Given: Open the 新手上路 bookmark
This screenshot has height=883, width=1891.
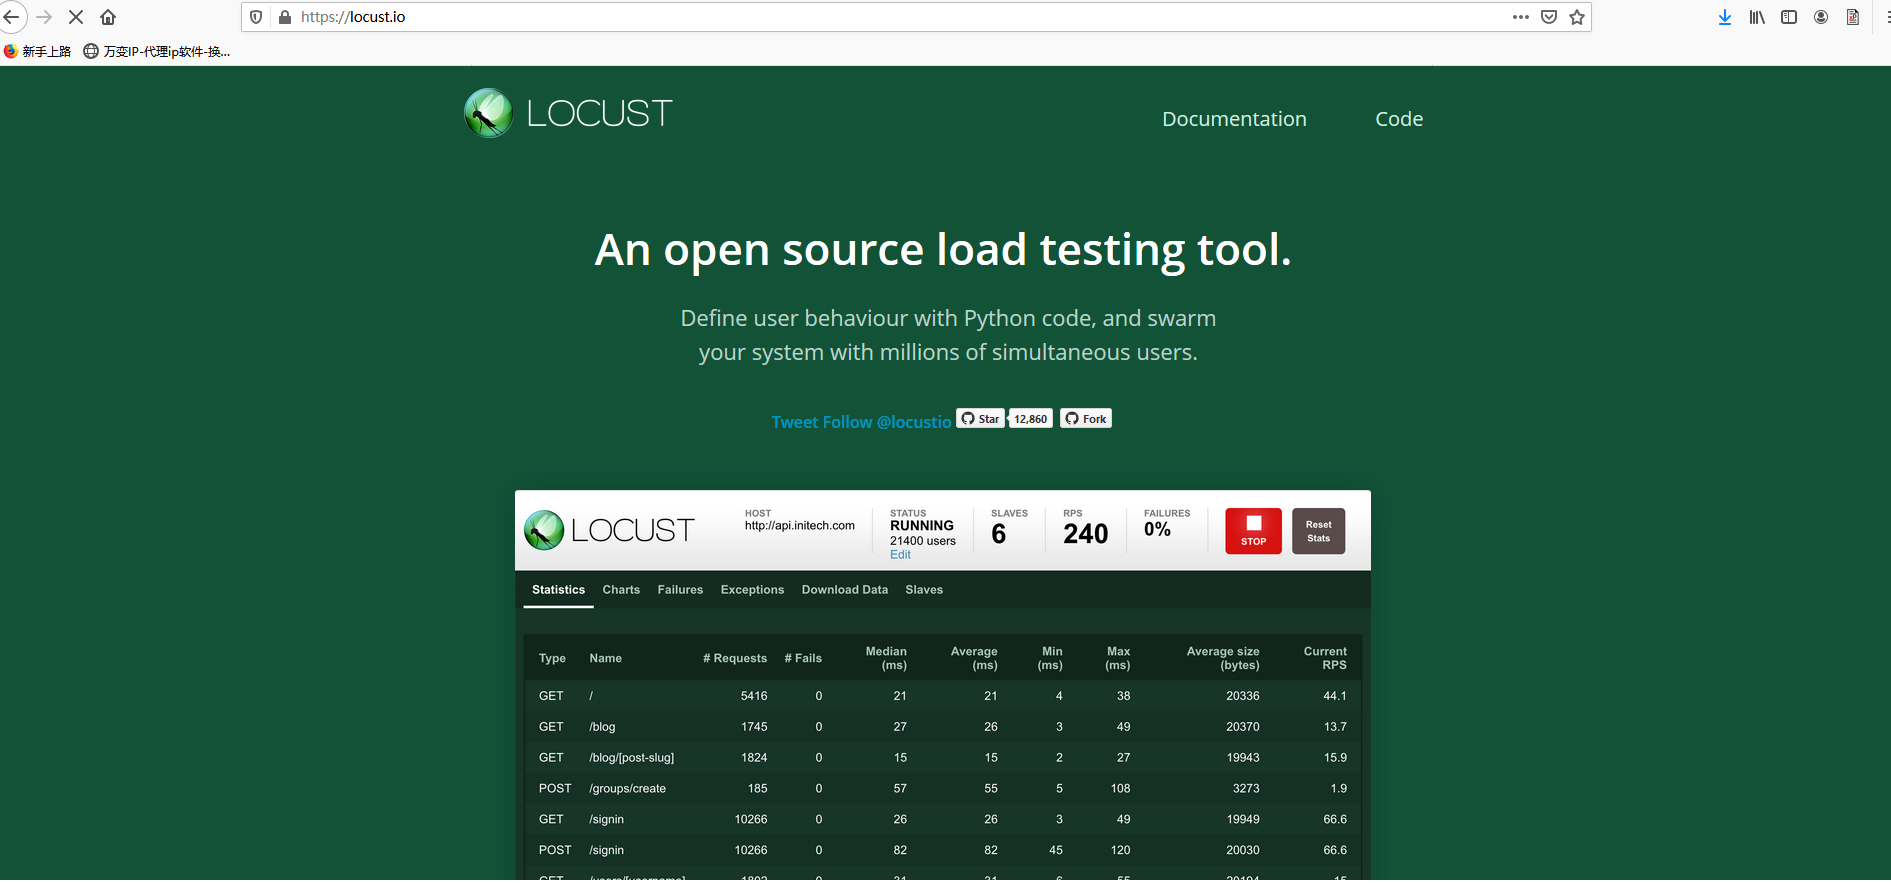Looking at the screenshot, I should pyautogui.click(x=37, y=51).
